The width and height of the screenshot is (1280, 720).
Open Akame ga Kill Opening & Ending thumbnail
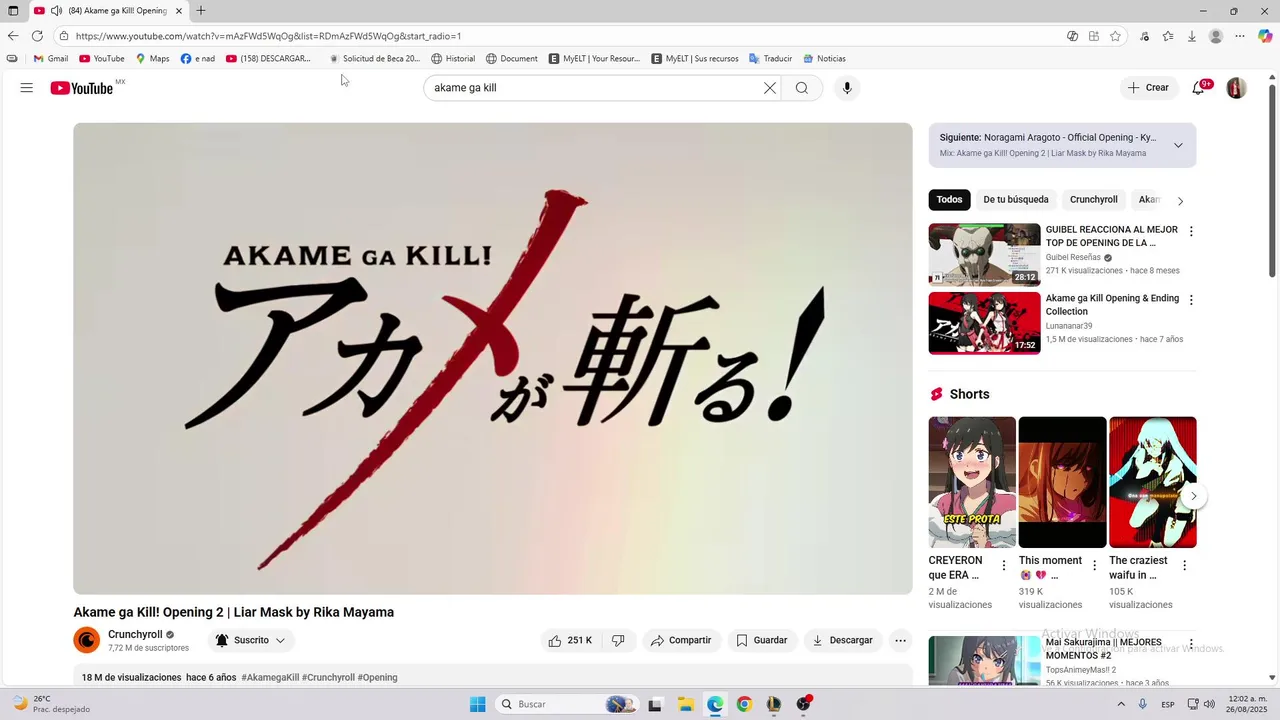pos(984,323)
